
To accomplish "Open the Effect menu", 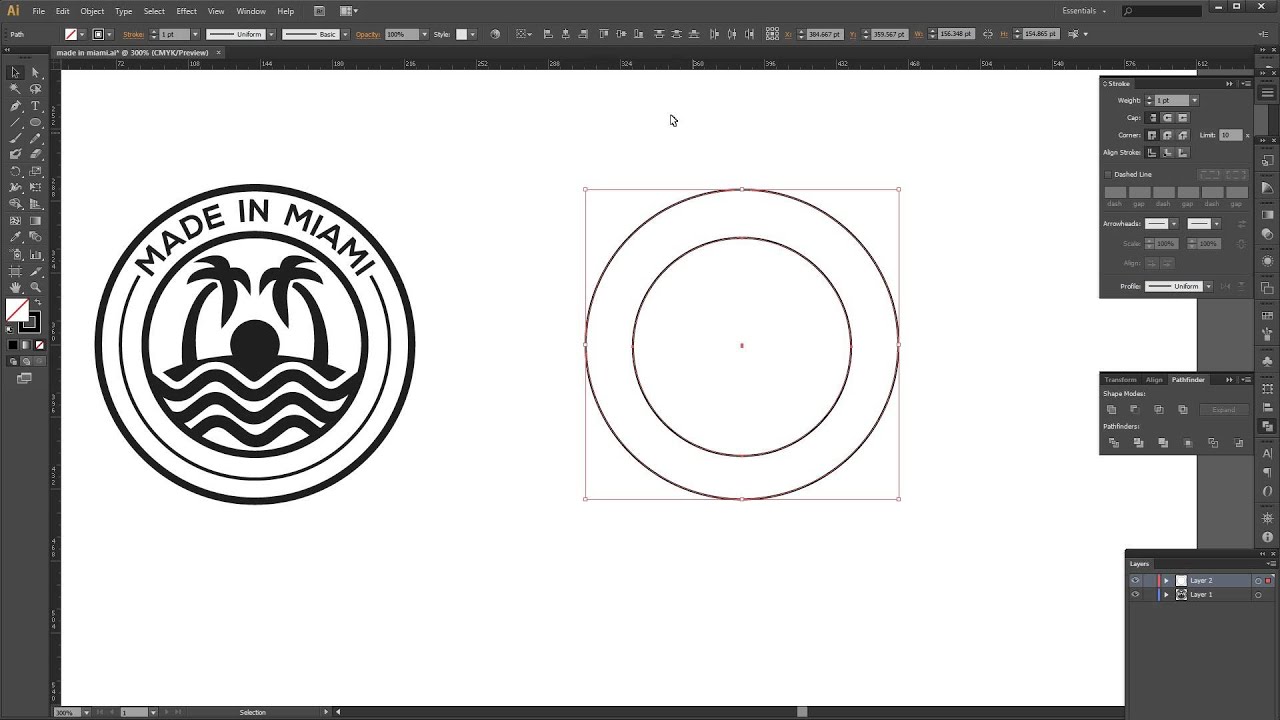I will click(x=187, y=11).
